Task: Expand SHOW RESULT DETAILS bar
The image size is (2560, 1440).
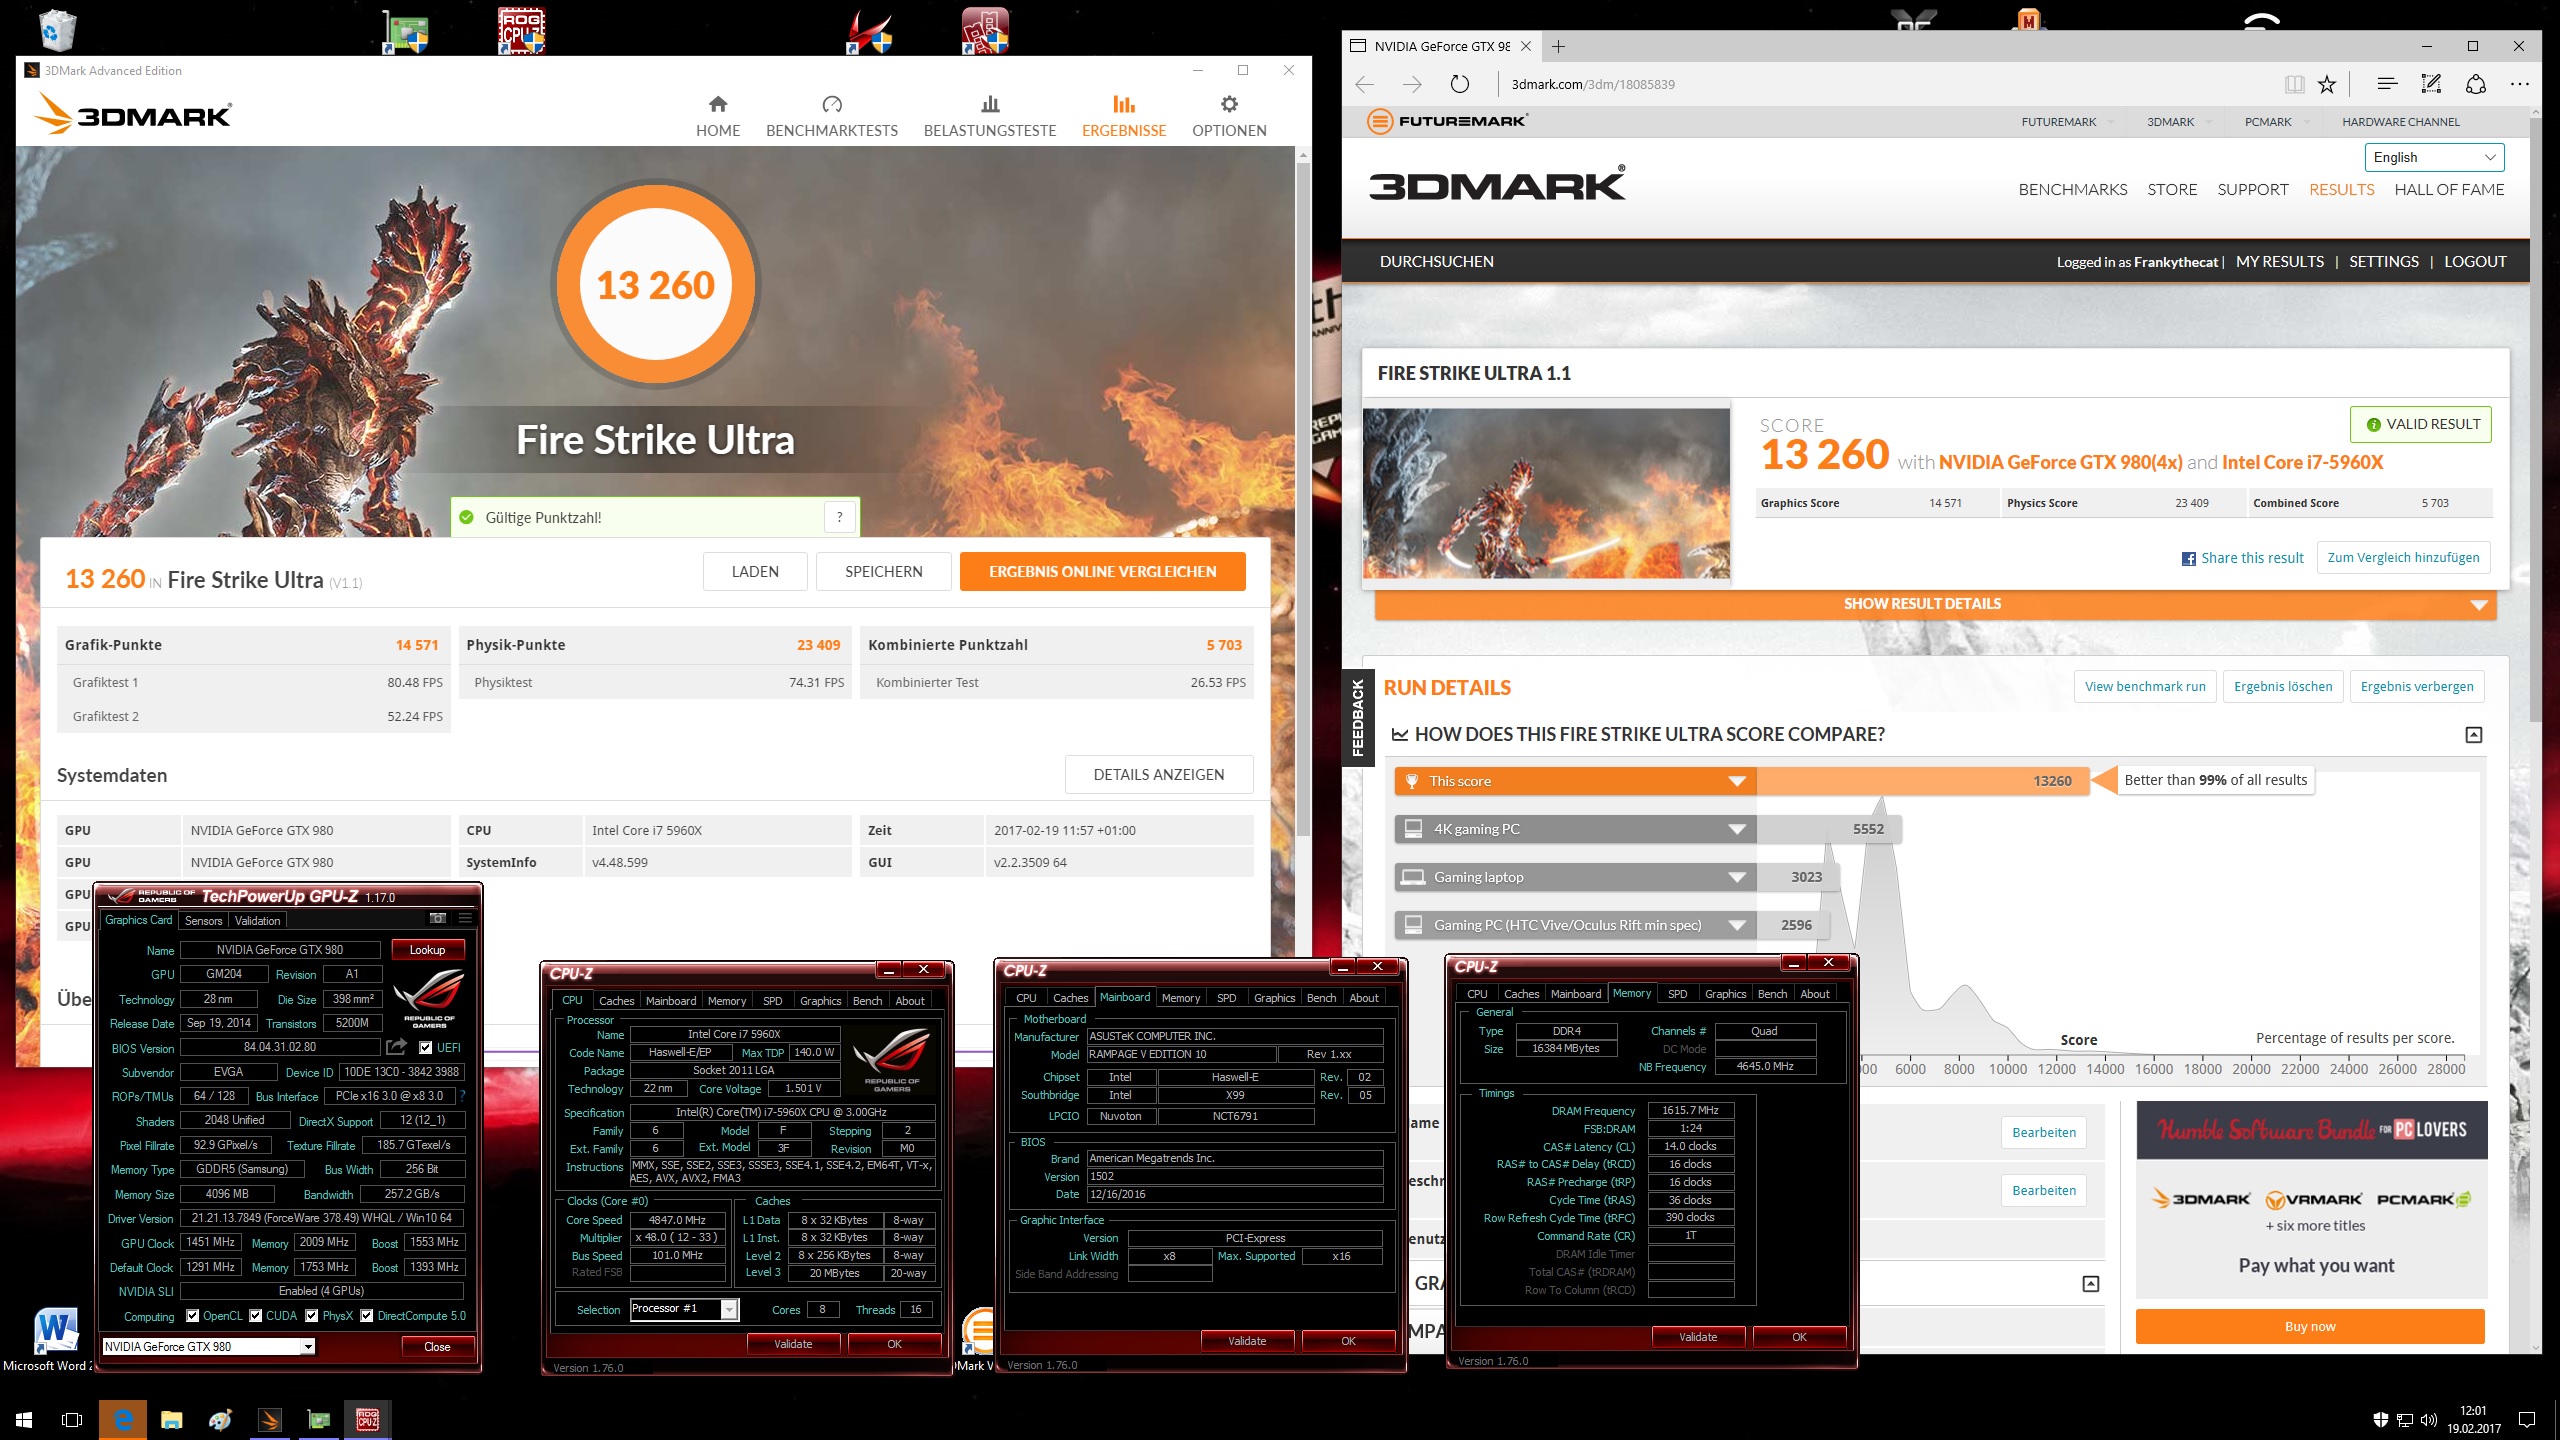Action: point(1935,604)
